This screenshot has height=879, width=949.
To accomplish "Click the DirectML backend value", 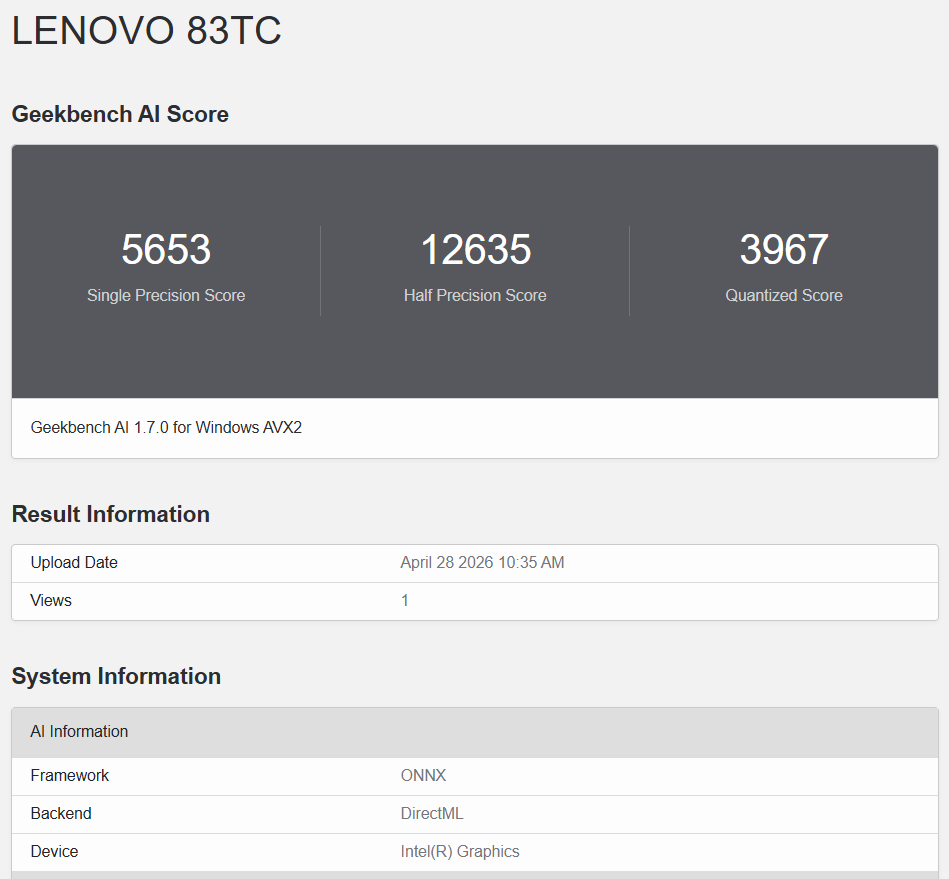I will click(432, 814).
